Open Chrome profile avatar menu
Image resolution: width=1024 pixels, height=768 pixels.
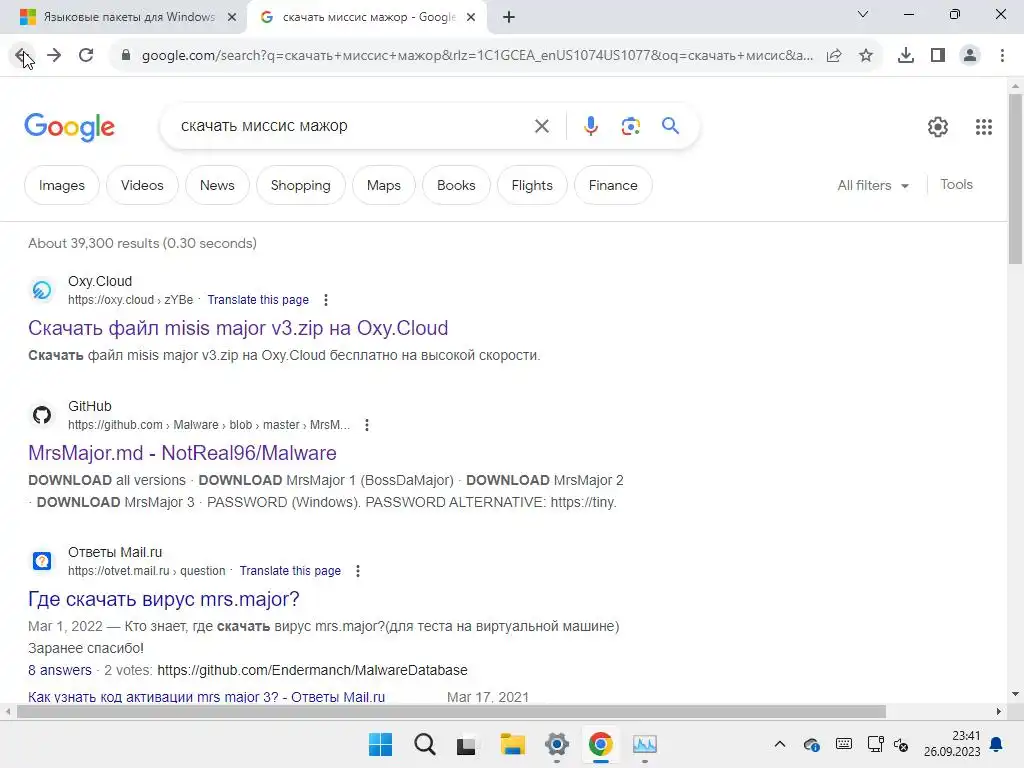pyautogui.click(x=970, y=56)
